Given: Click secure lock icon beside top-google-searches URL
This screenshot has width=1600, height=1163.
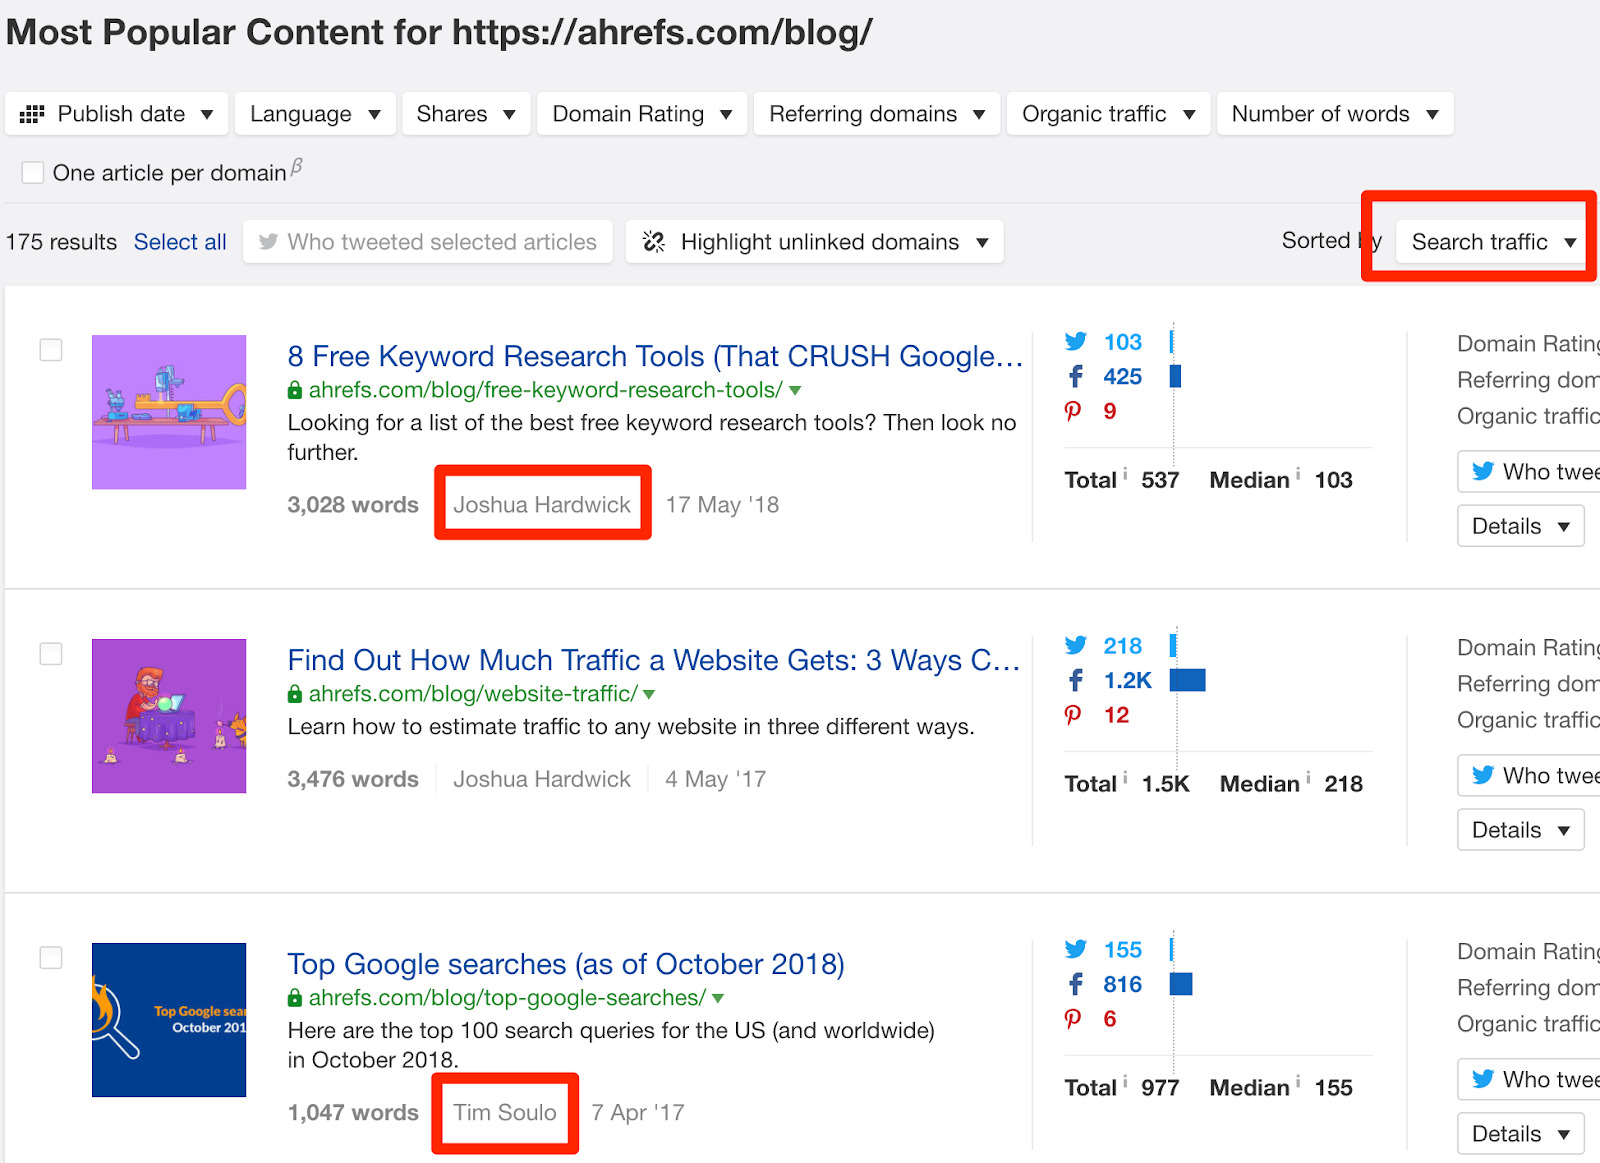Looking at the screenshot, I should pyautogui.click(x=295, y=999).
